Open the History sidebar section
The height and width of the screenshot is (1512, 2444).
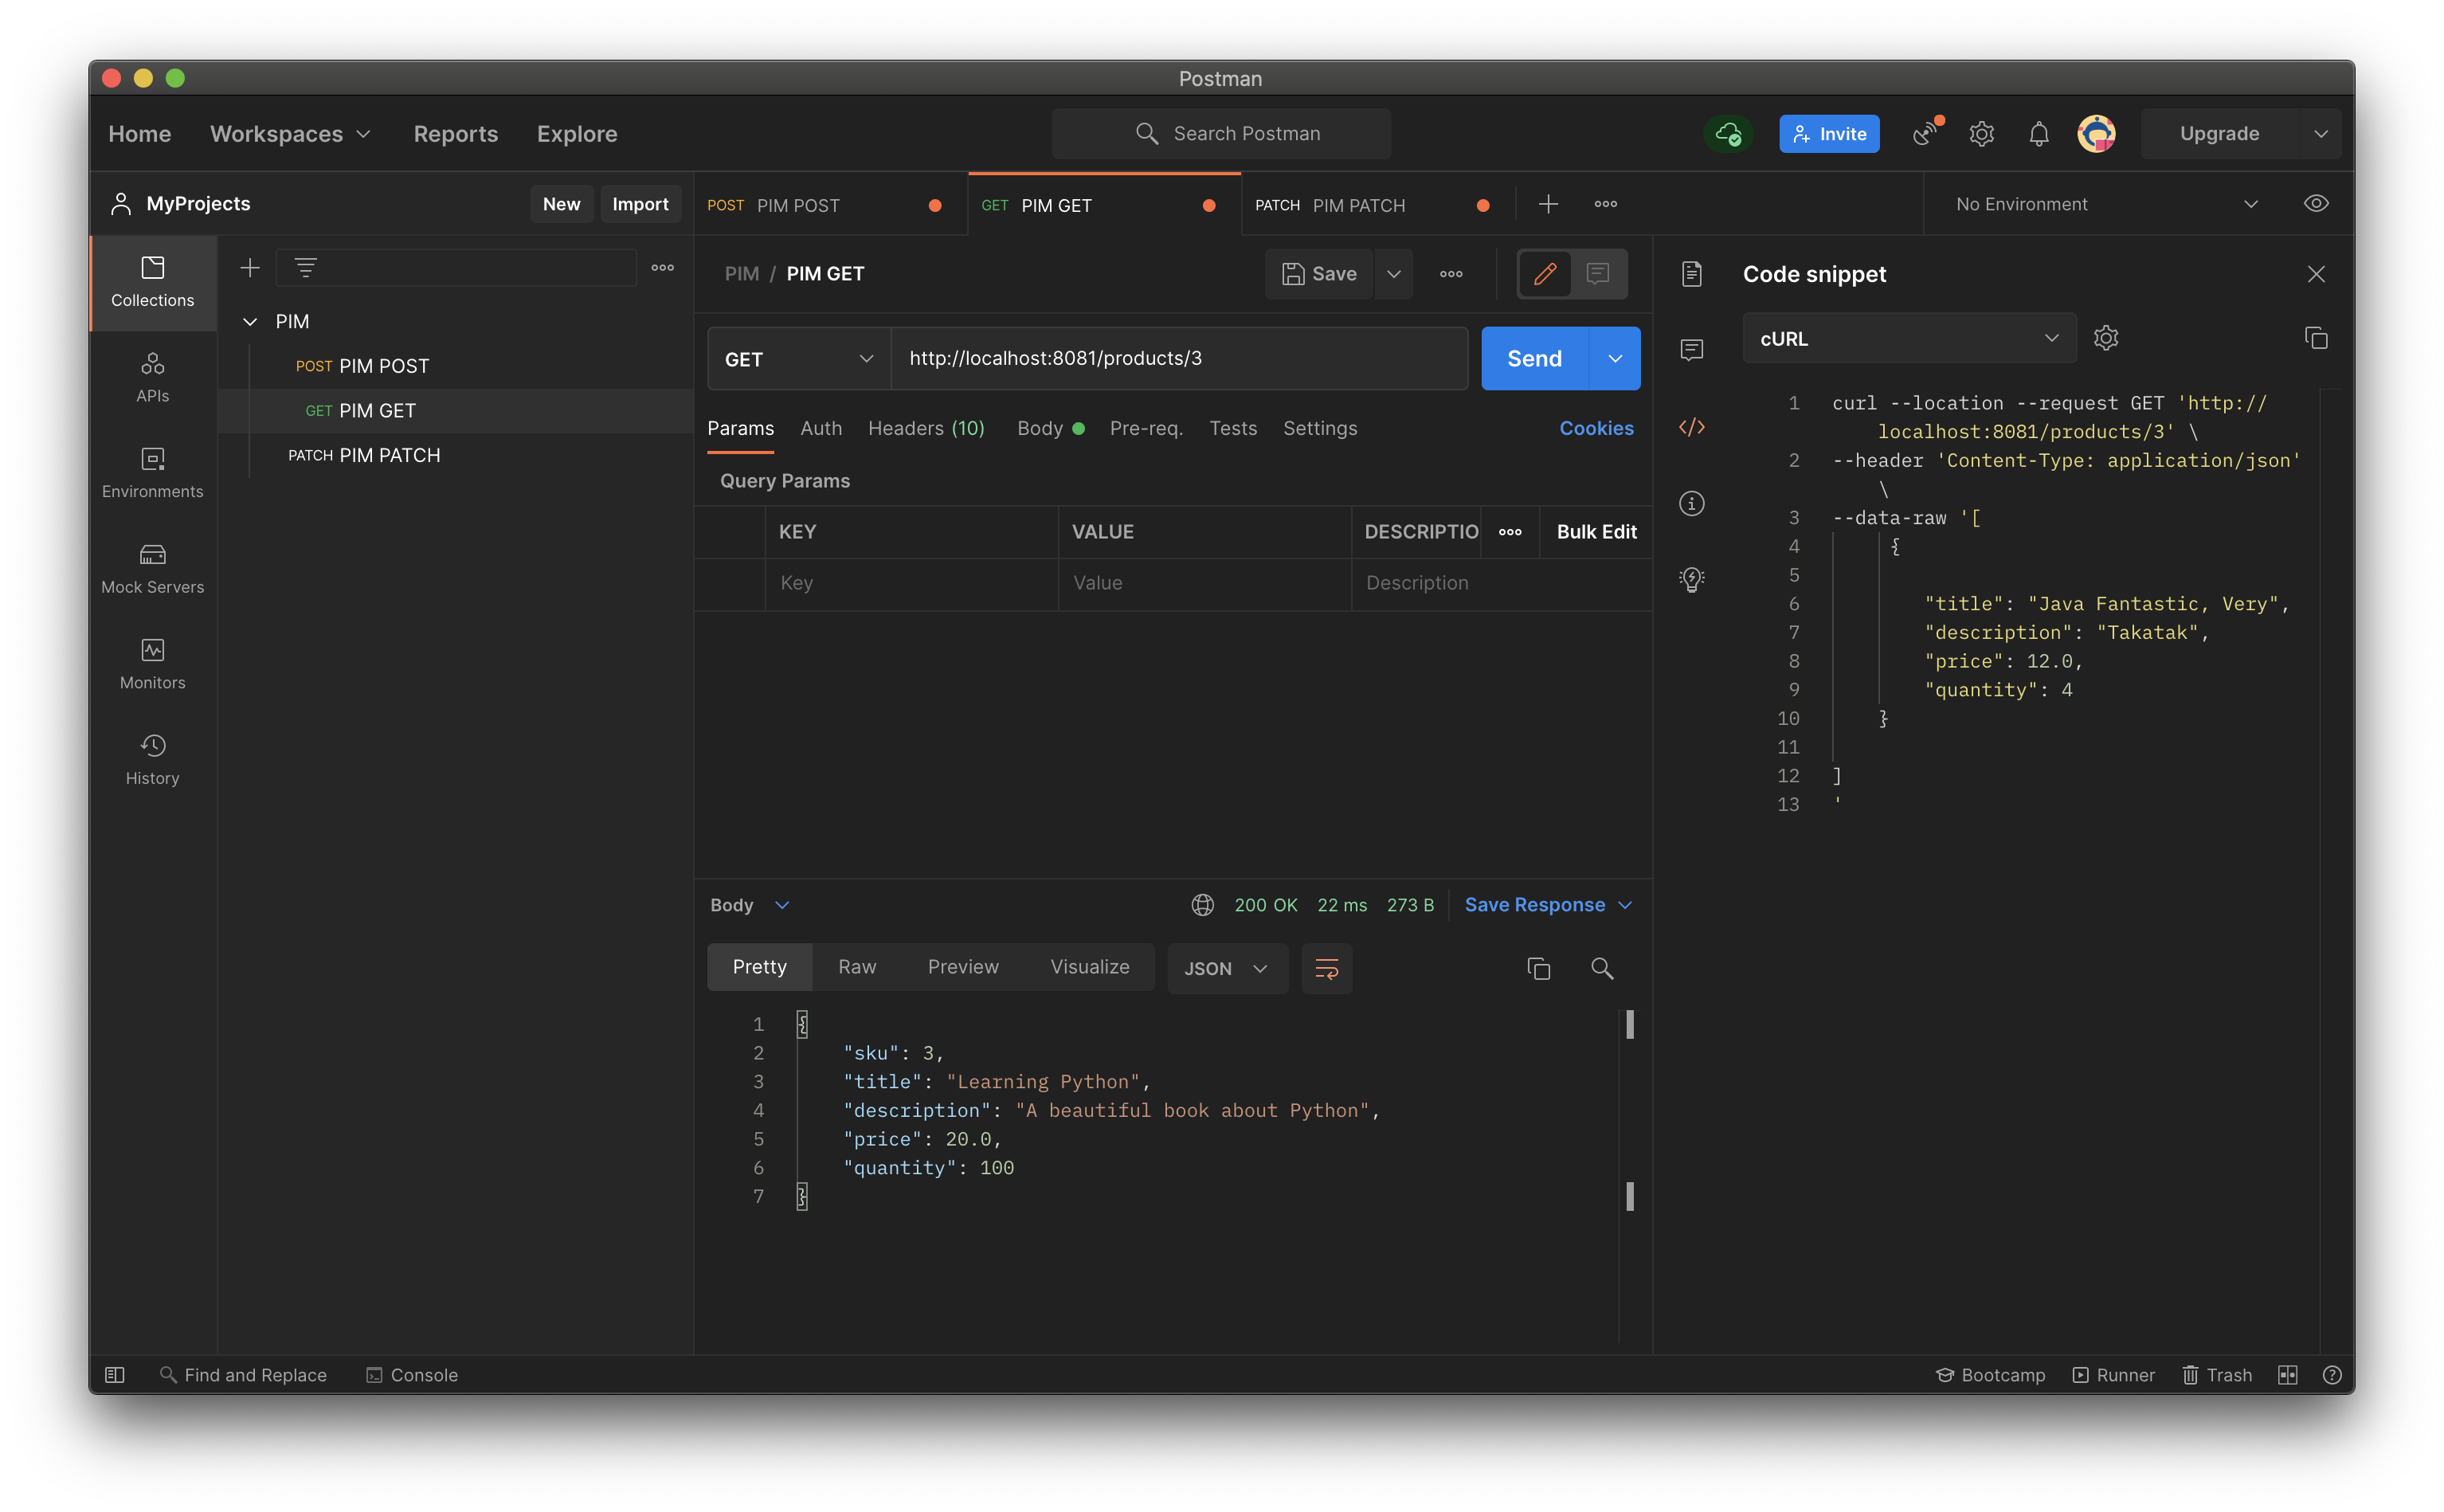pyautogui.click(x=152, y=760)
